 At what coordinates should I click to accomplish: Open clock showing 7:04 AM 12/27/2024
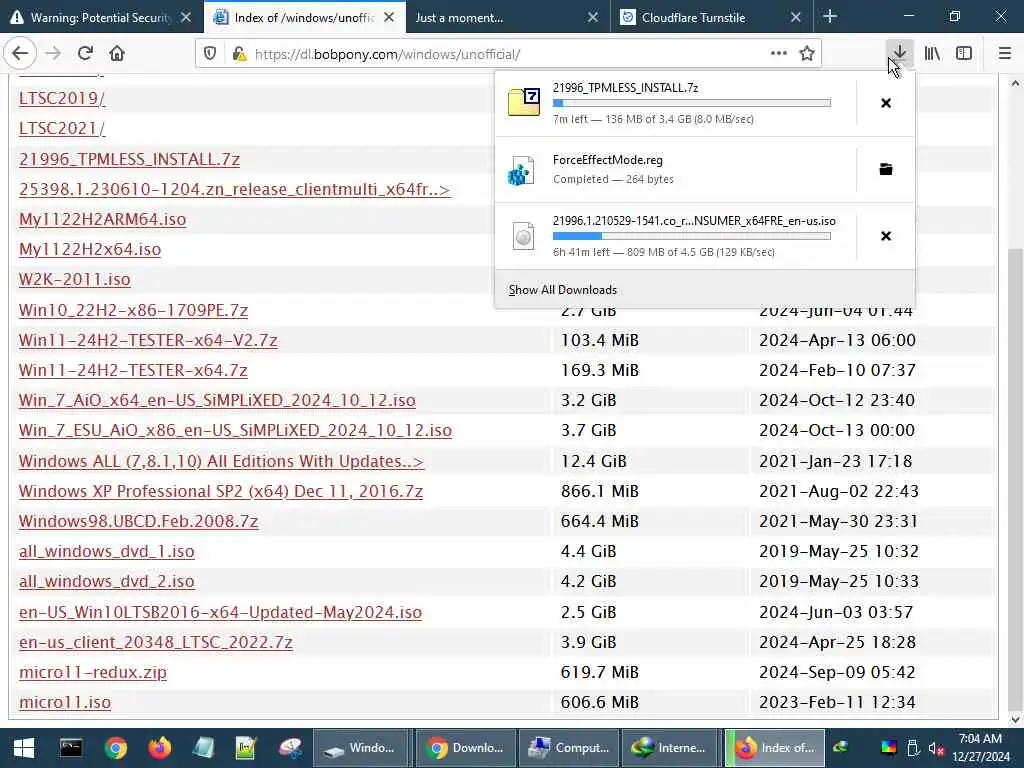tap(981, 748)
